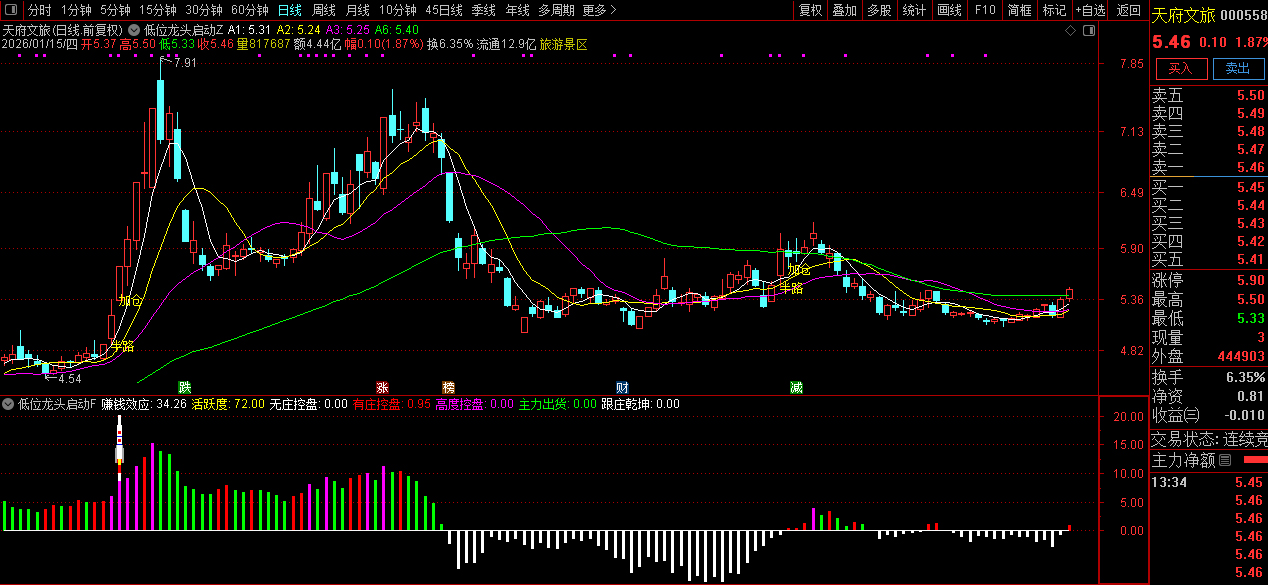Click the 涨停 limit-up price 5.90
Image resolution: width=1268 pixels, height=585 pixels.
tap(1250, 280)
